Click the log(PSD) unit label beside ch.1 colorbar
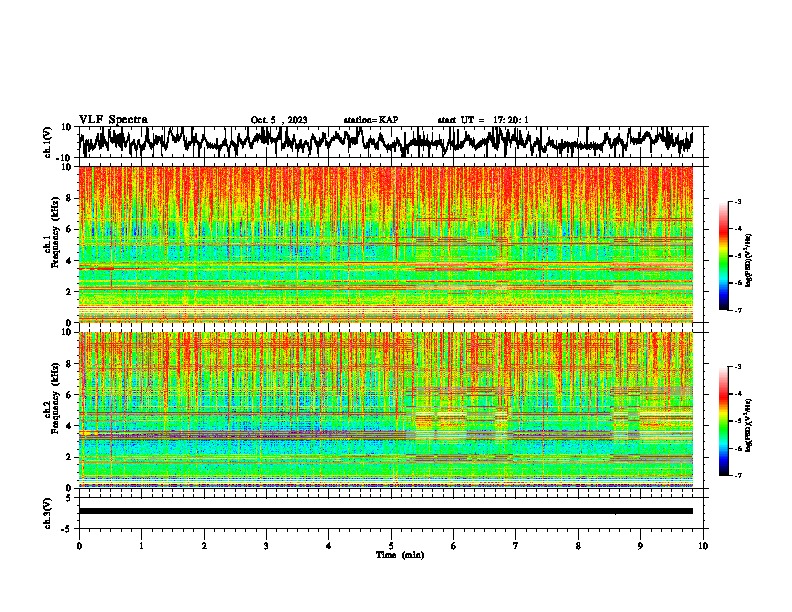Screen dimensions: 792x612 pyautogui.click(x=749, y=260)
